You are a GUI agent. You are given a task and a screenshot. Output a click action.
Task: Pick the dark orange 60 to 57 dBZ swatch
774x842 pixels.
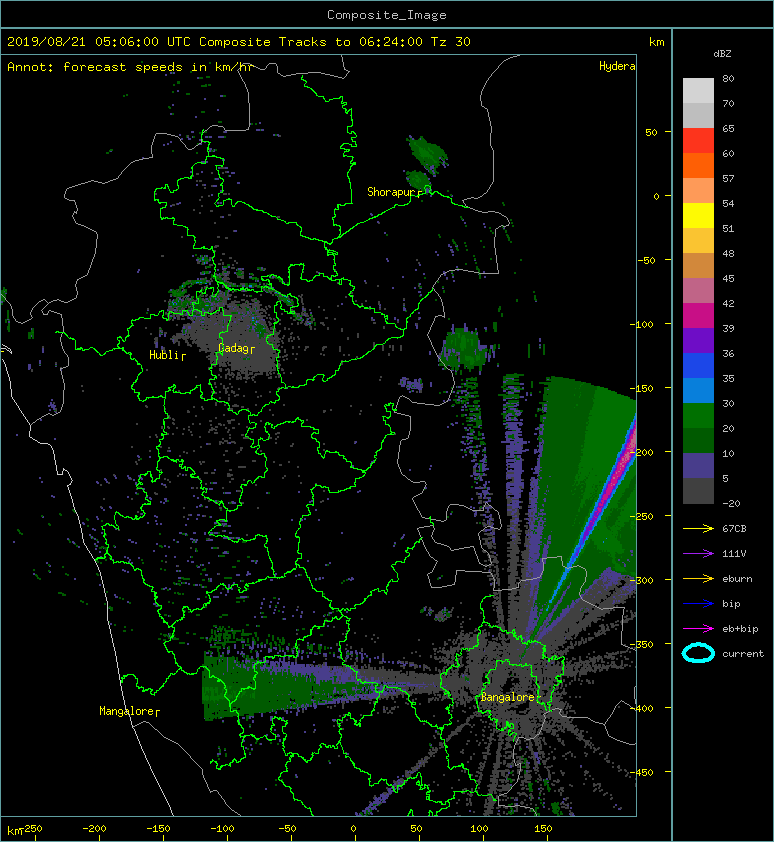coord(698,166)
